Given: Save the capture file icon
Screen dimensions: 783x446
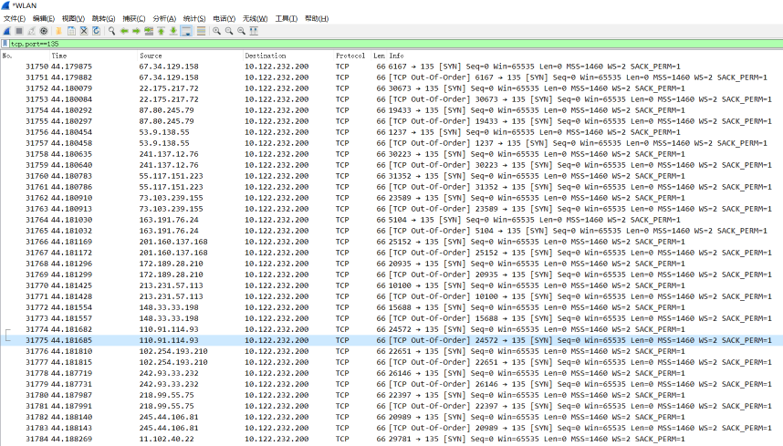Looking at the screenshot, I should tap(71, 31).
